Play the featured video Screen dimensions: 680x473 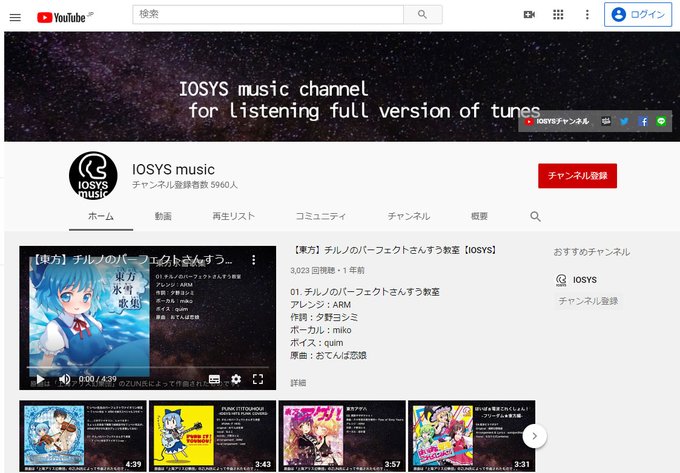tap(40, 379)
